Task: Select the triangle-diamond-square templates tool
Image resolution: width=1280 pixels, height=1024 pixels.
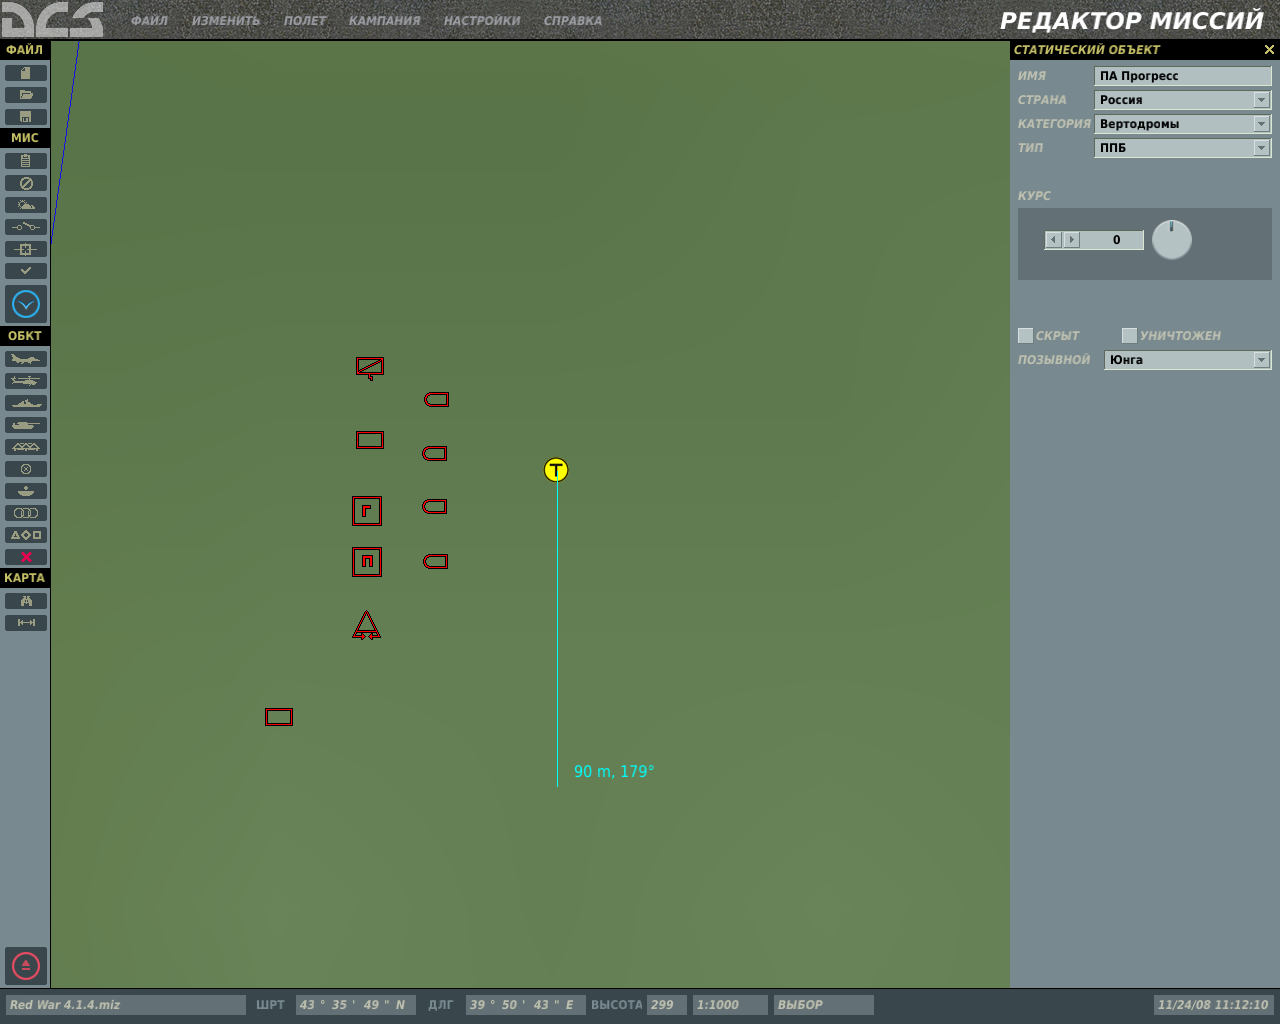Action: (x=26, y=535)
